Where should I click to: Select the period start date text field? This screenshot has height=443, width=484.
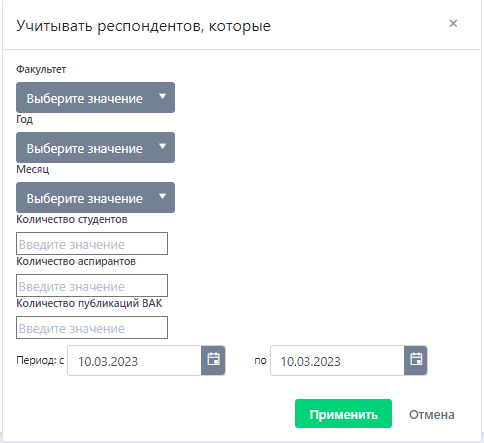pyautogui.click(x=134, y=360)
